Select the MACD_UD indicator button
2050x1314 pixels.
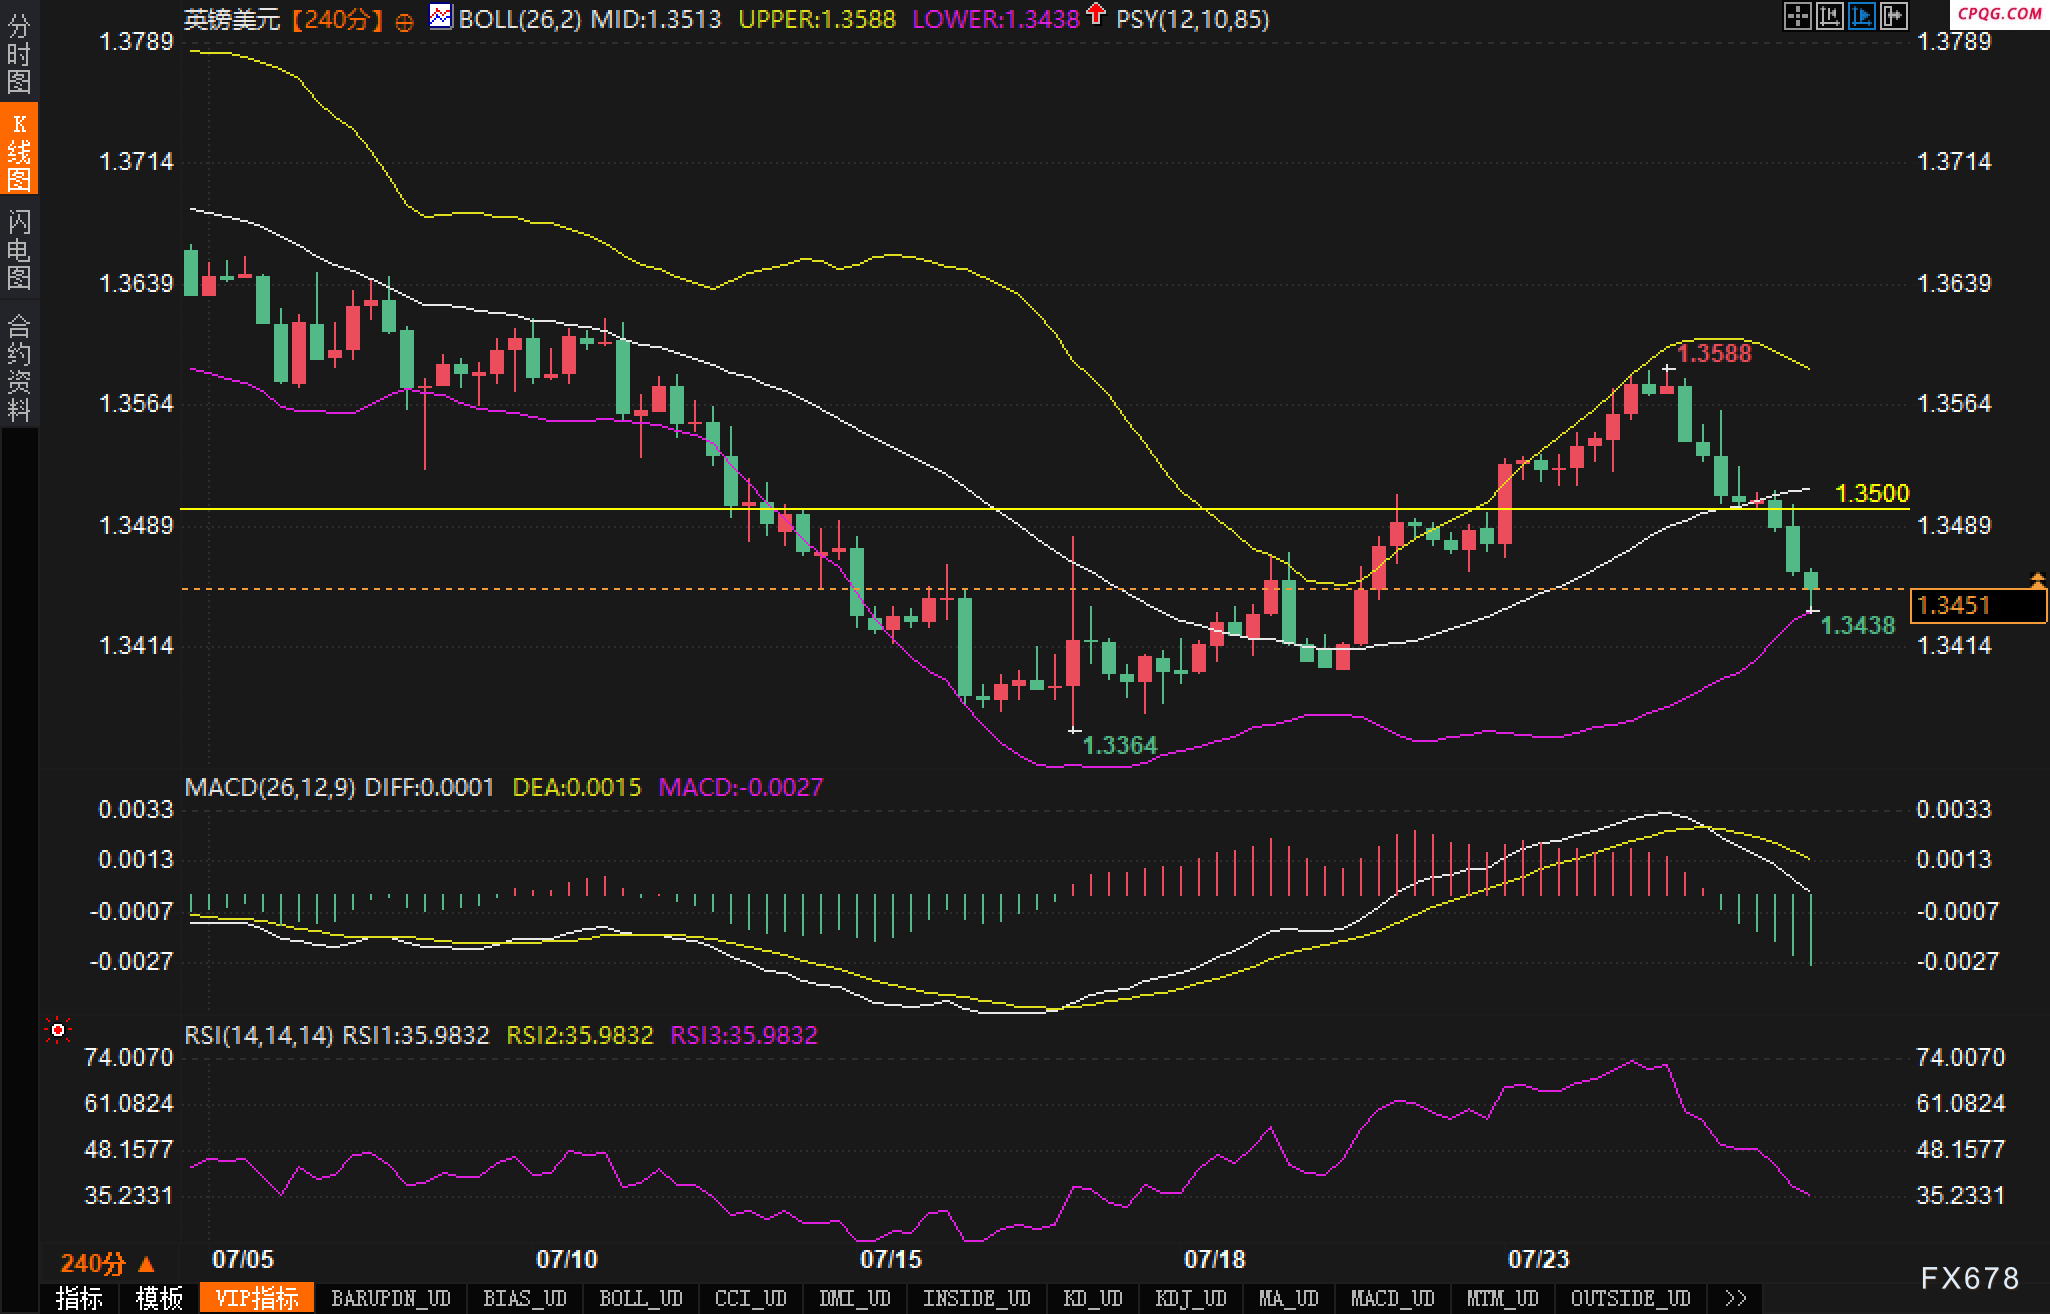pos(1391,1298)
